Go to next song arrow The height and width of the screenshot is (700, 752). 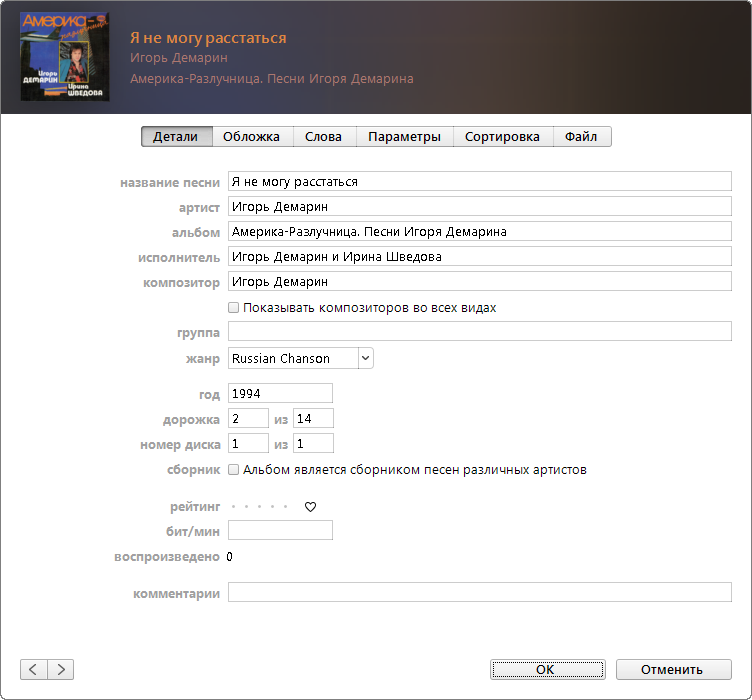60,669
